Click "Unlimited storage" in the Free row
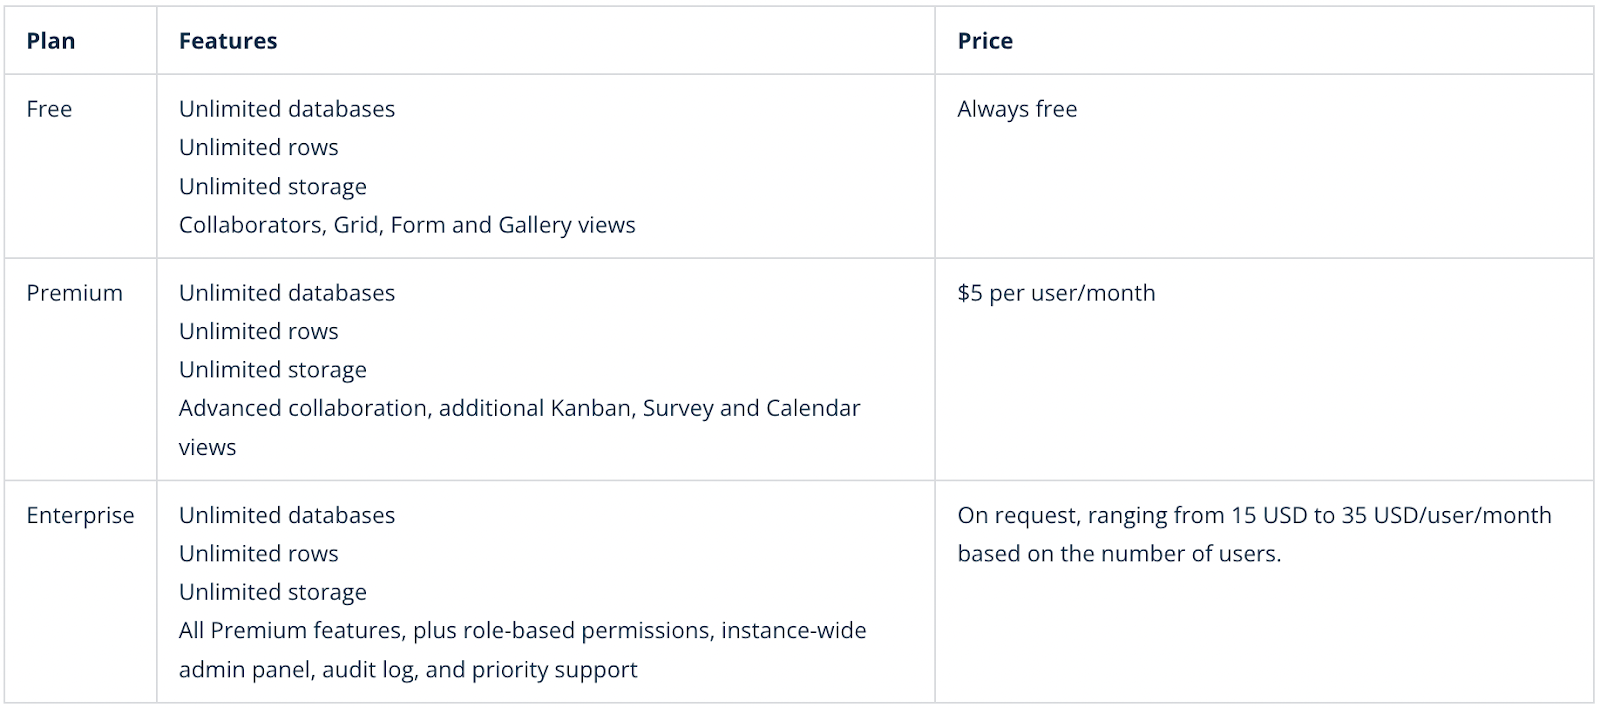The image size is (1600, 708). pos(273,186)
